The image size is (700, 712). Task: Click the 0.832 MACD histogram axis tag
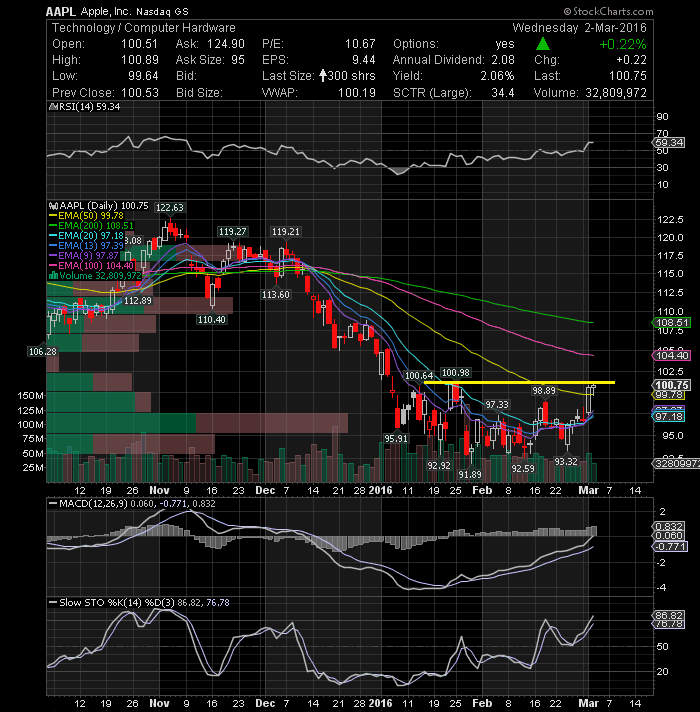[x=669, y=527]
